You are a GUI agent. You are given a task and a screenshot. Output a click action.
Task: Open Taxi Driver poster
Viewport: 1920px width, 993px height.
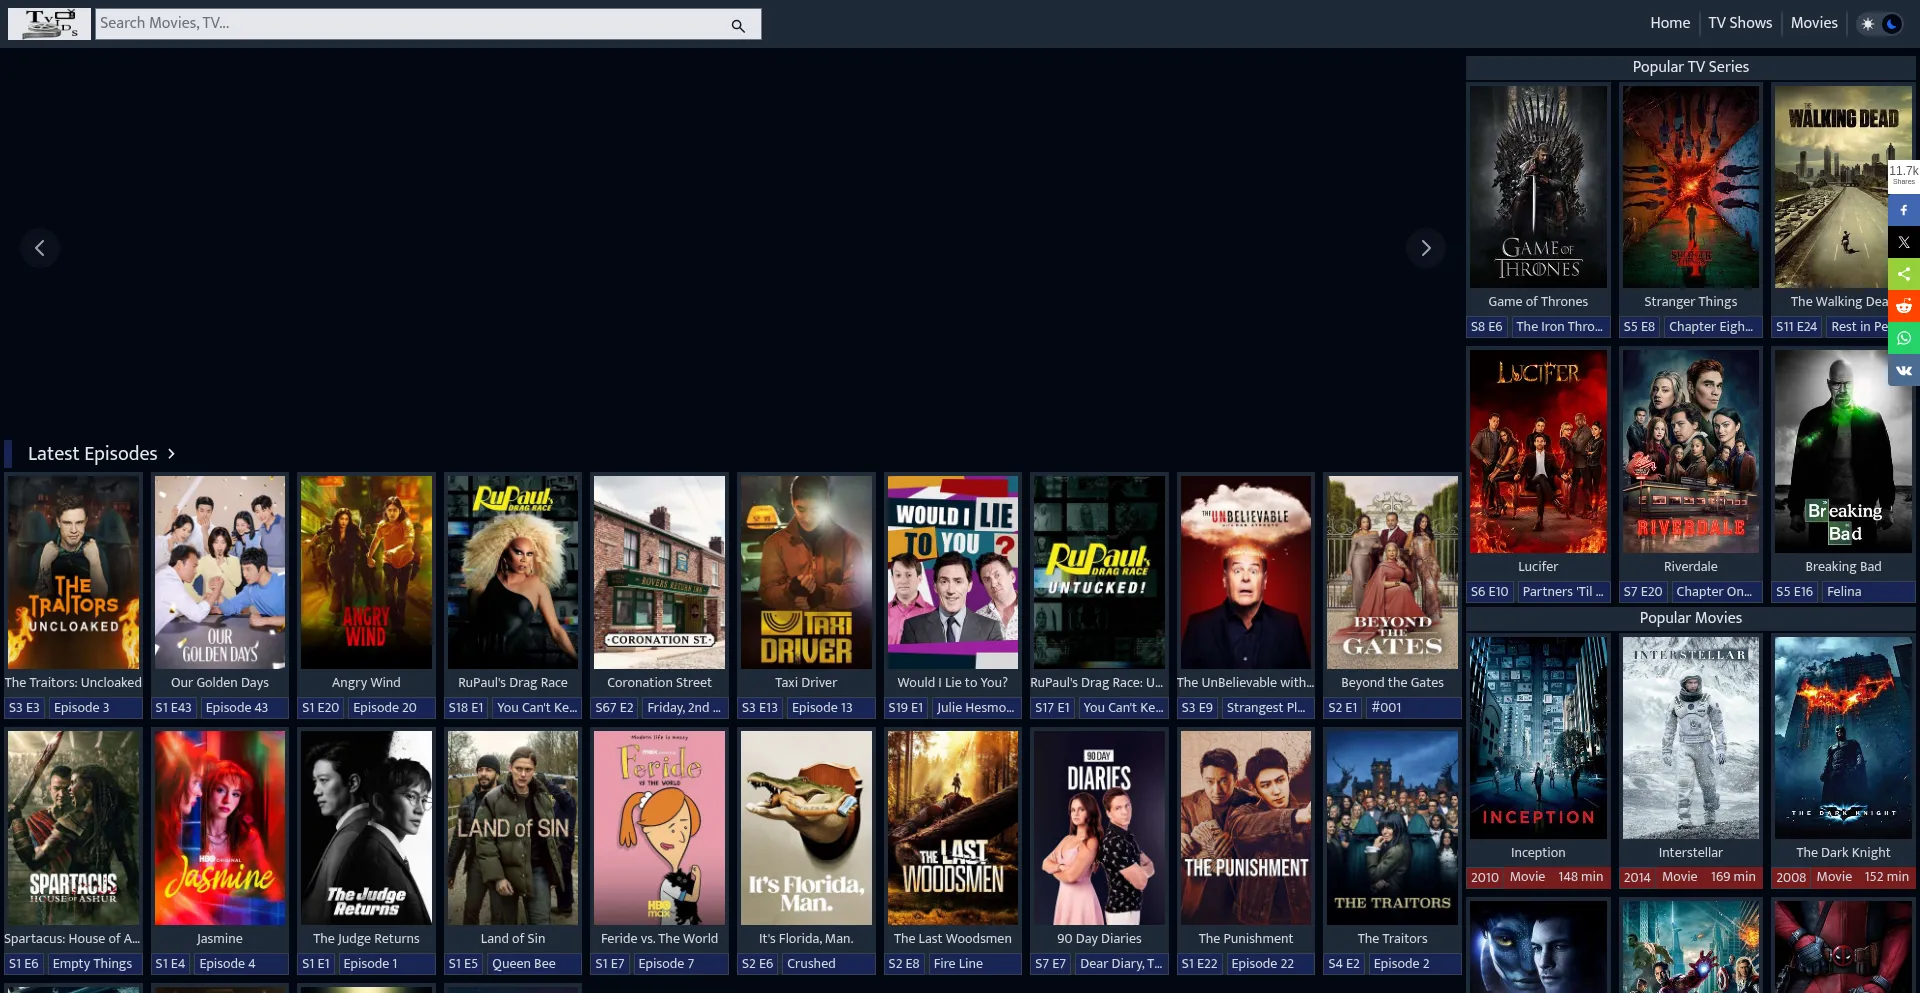point(806,572)
